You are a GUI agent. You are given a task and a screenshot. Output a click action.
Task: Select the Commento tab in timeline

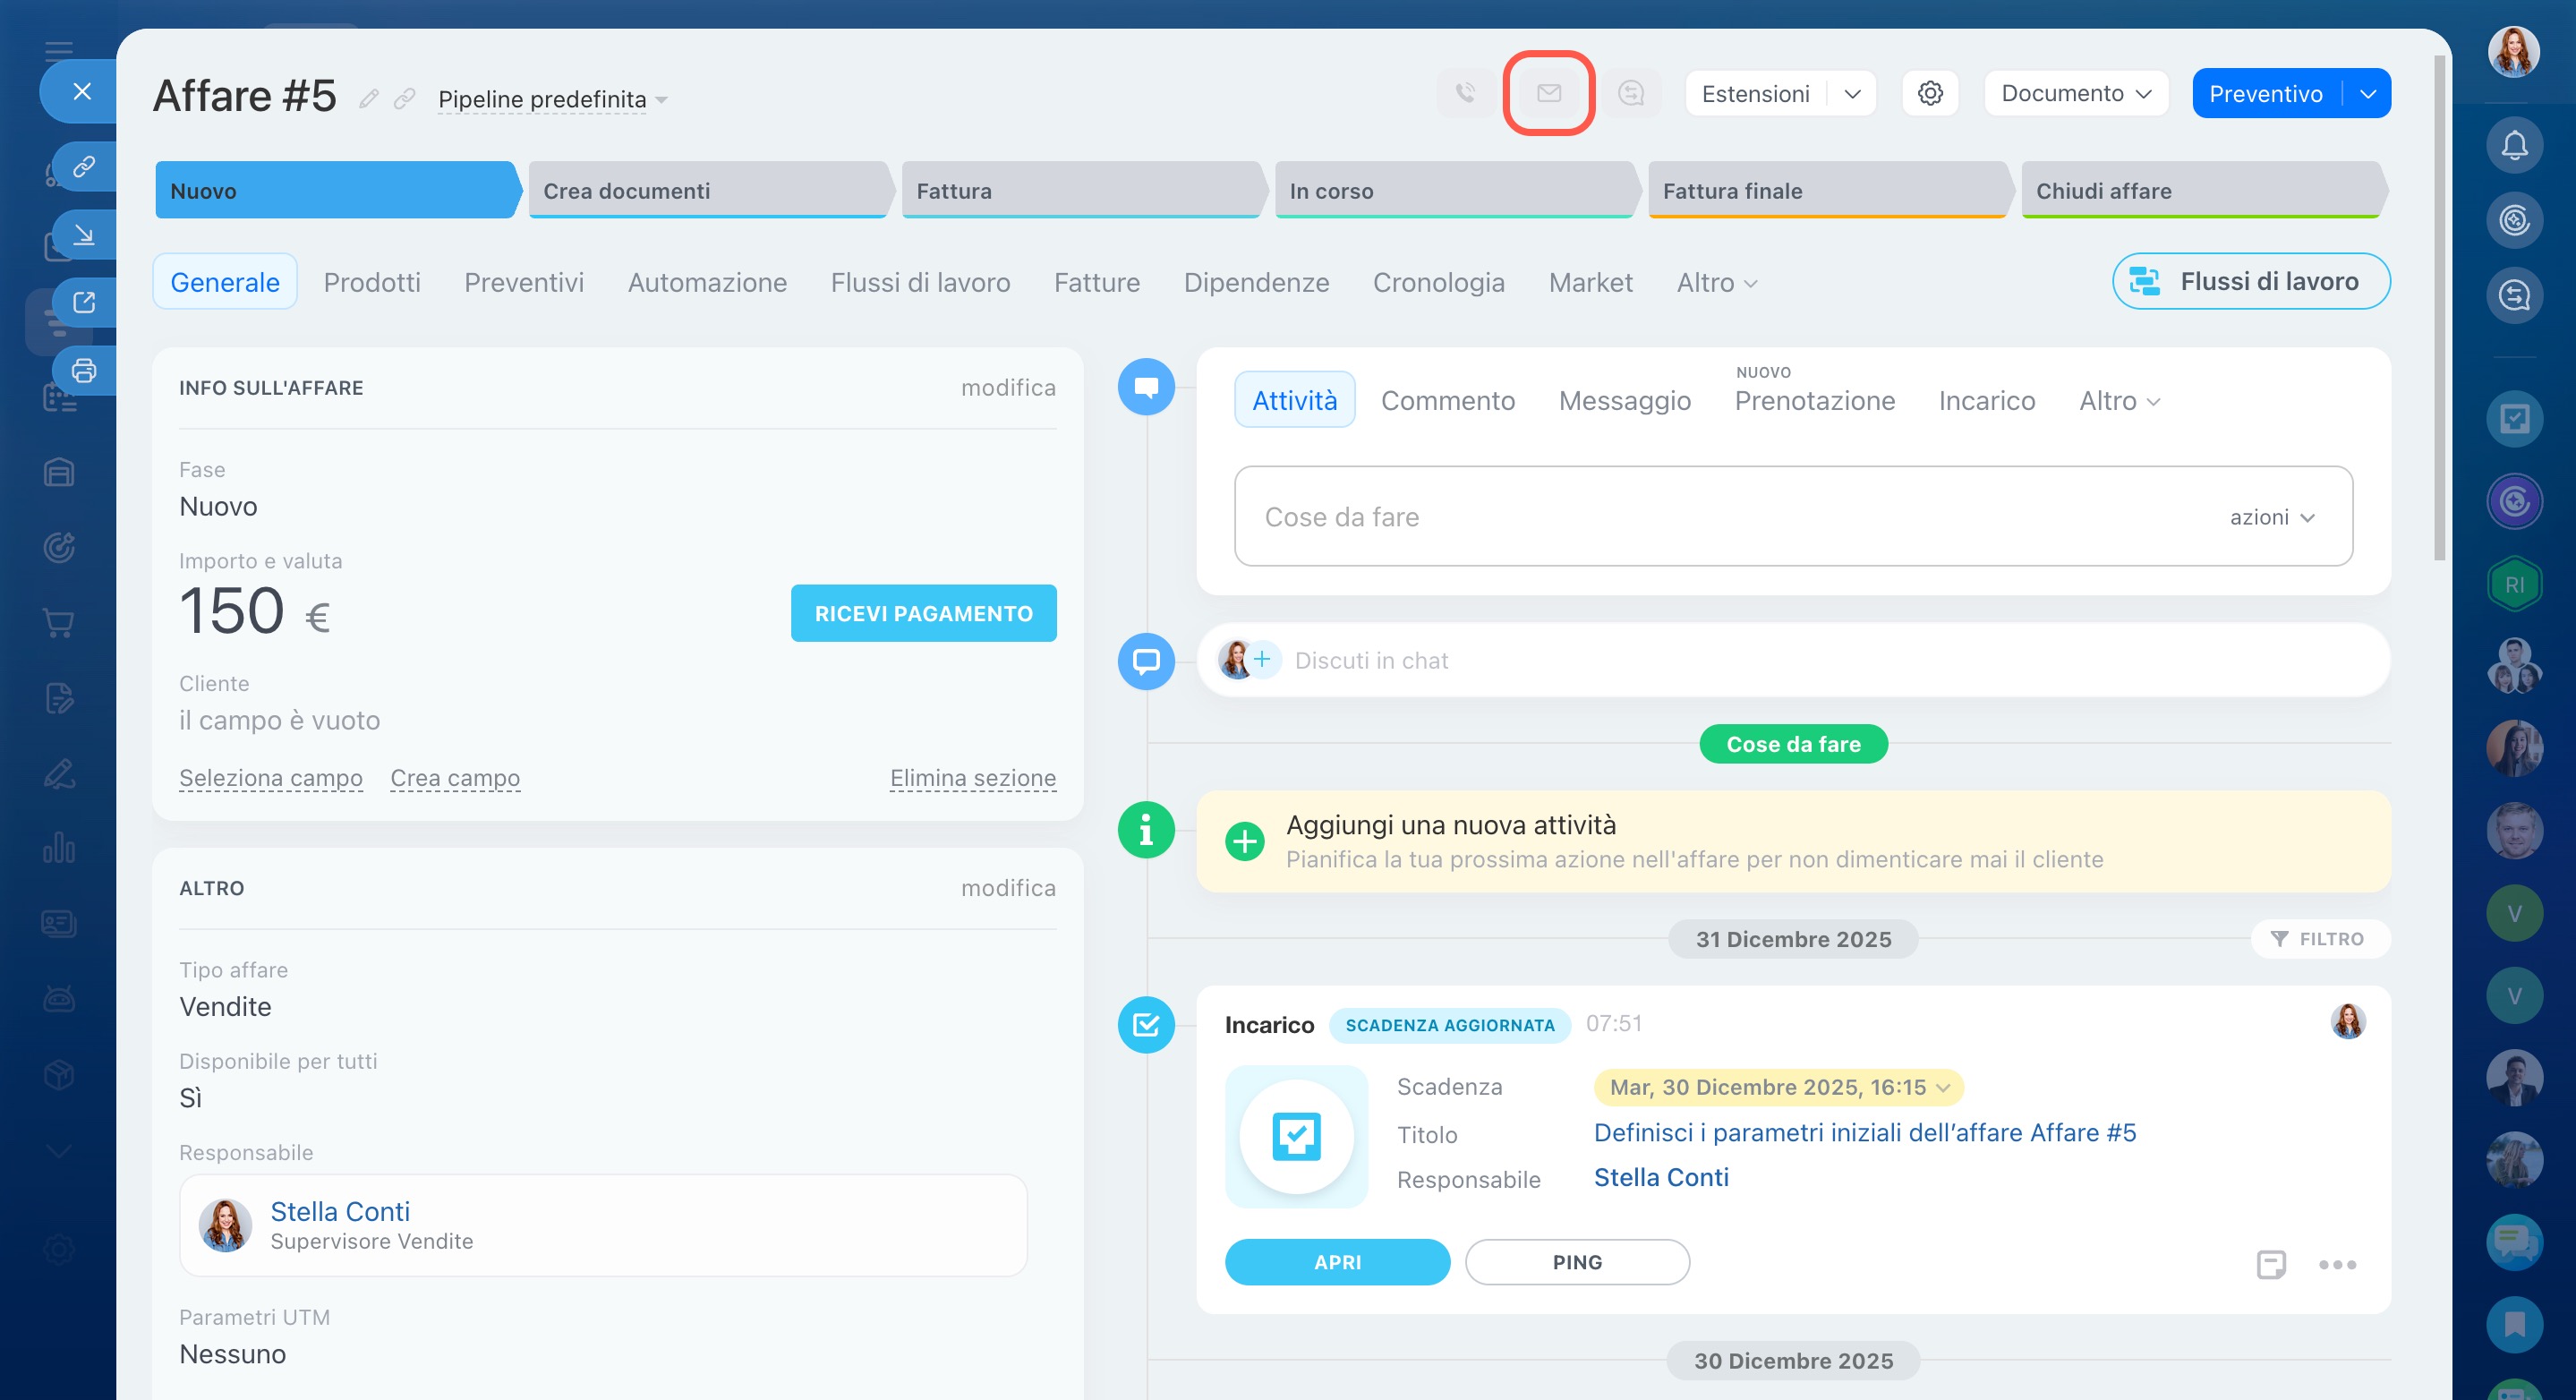1447,400
